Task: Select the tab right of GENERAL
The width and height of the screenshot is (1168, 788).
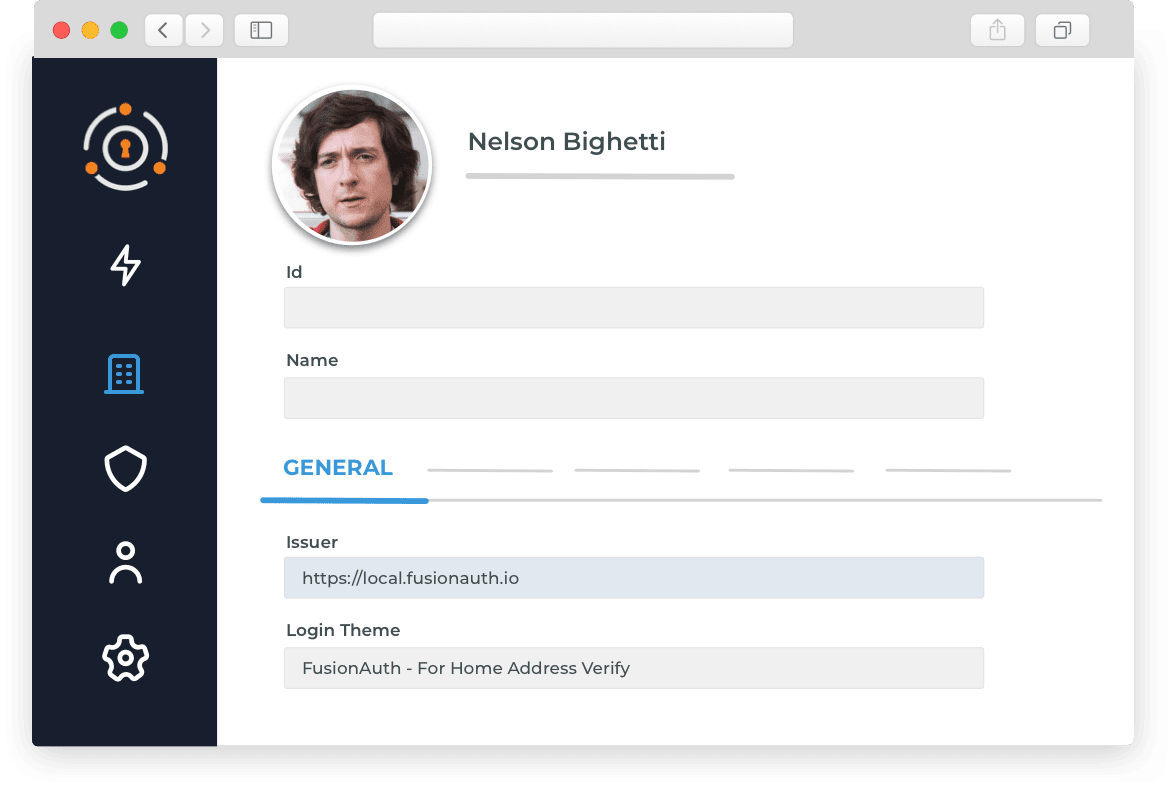Action: [x=489, y=469]
